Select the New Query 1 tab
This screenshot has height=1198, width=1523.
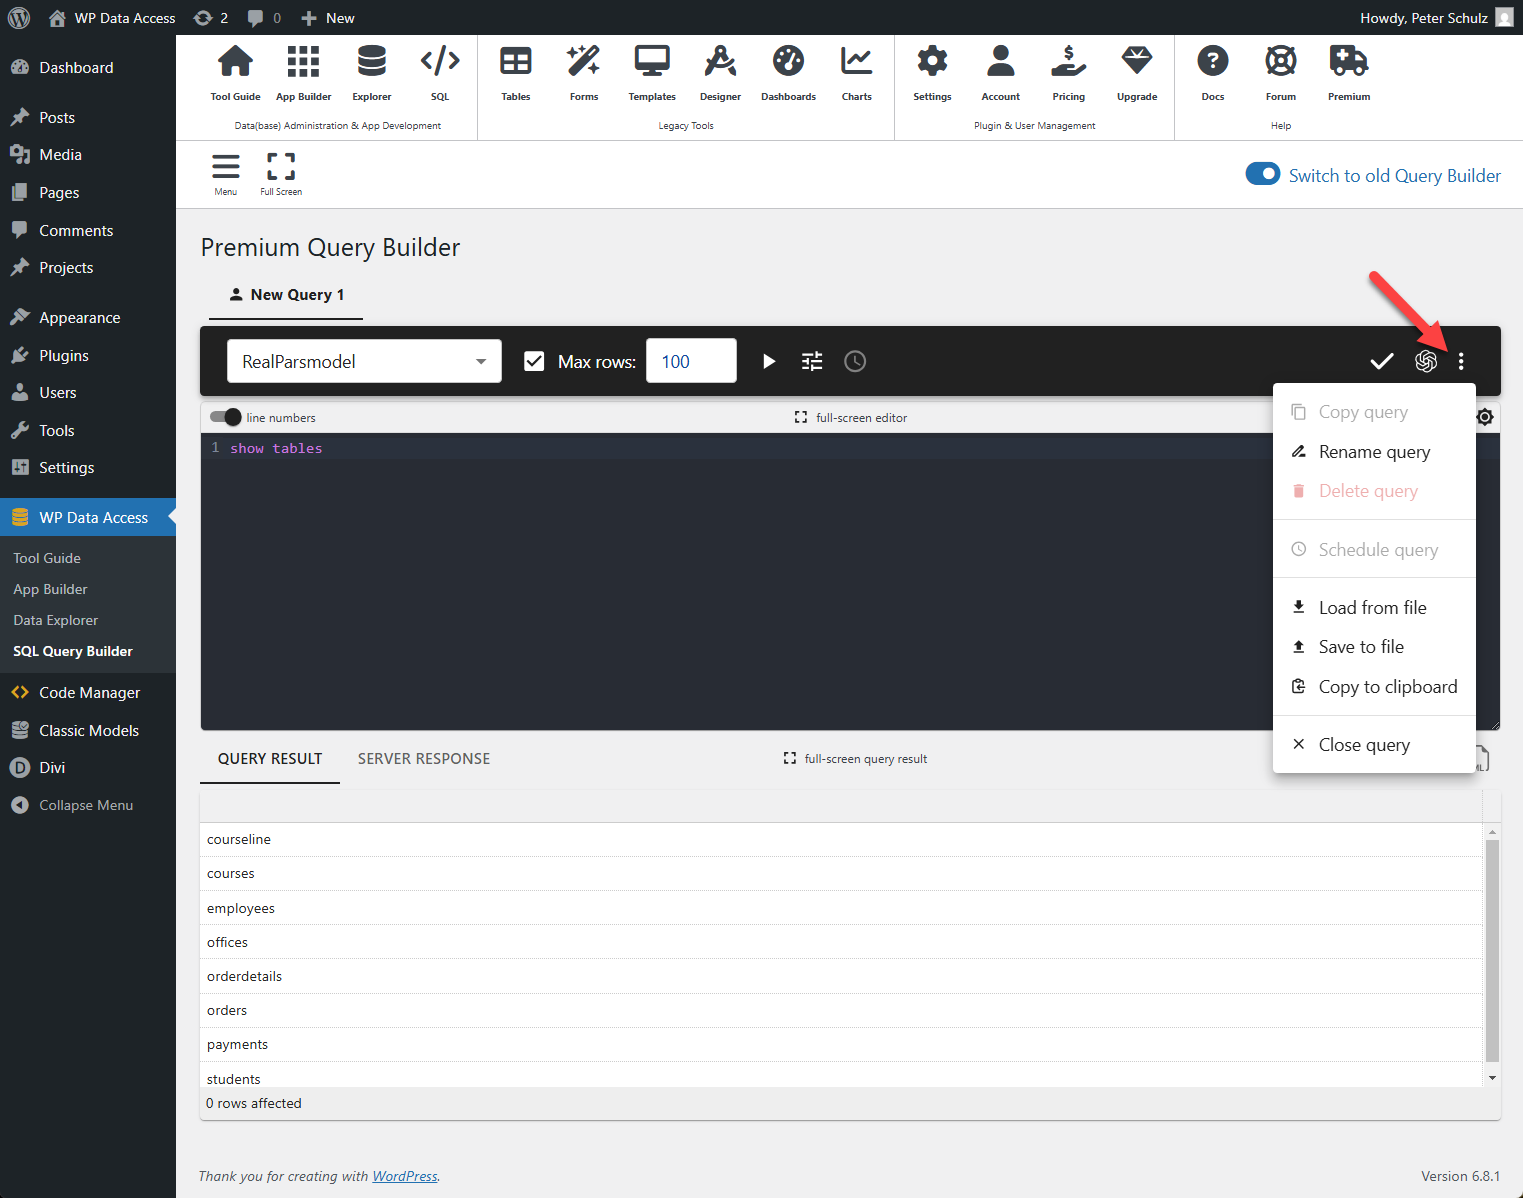[x=287, y=295]
